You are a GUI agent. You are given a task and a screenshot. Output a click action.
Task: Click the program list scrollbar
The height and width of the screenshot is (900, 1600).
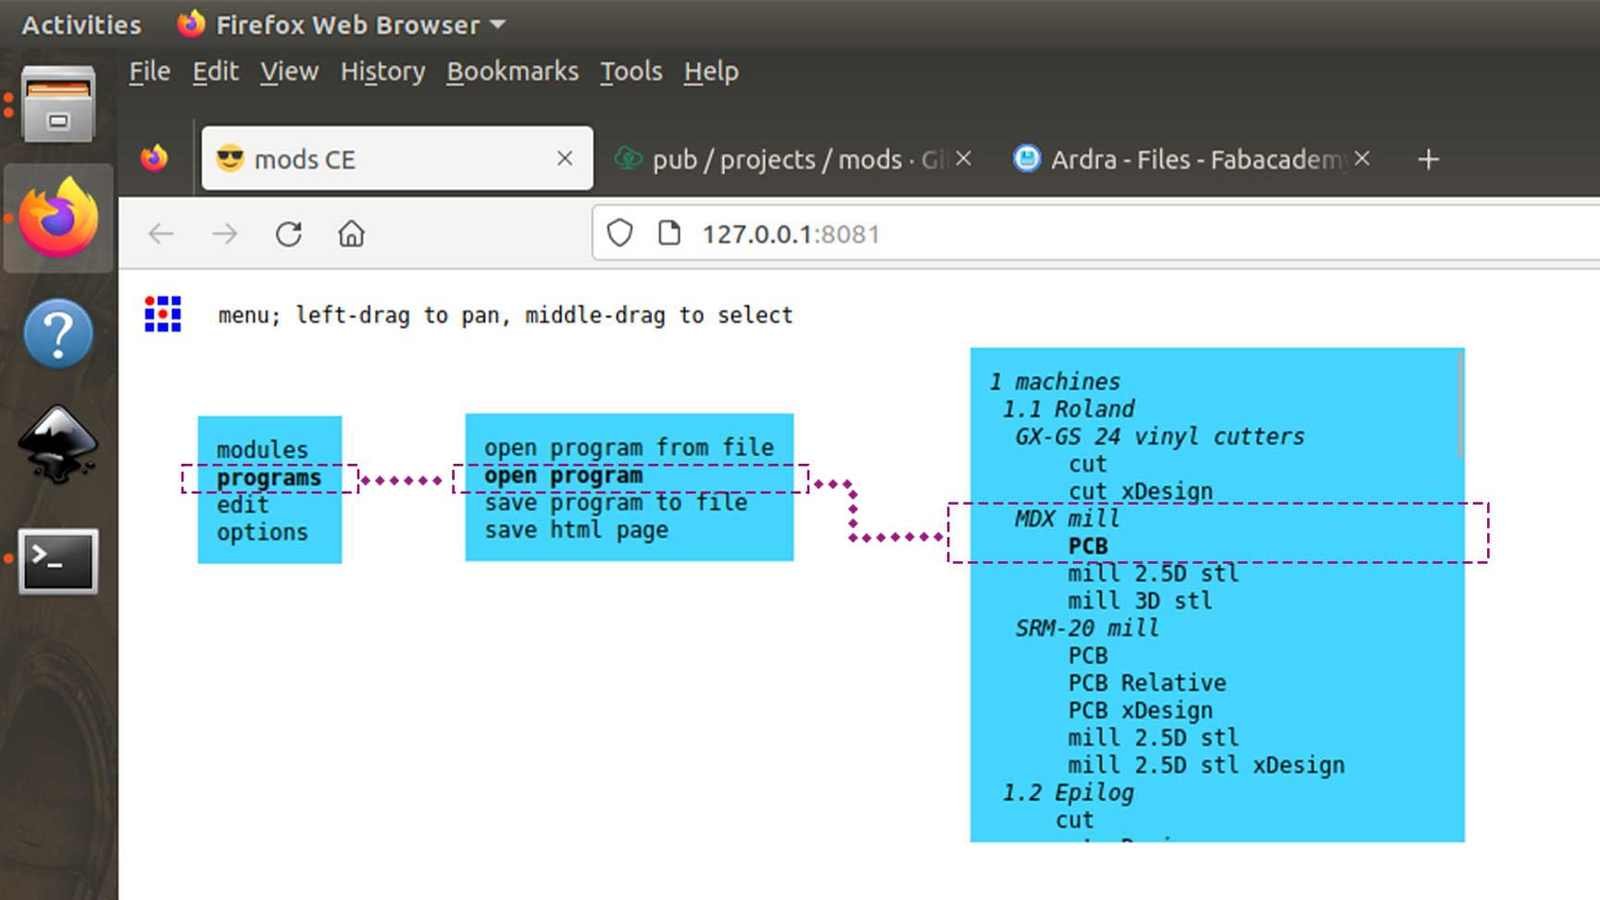[x=1461, y=405]
